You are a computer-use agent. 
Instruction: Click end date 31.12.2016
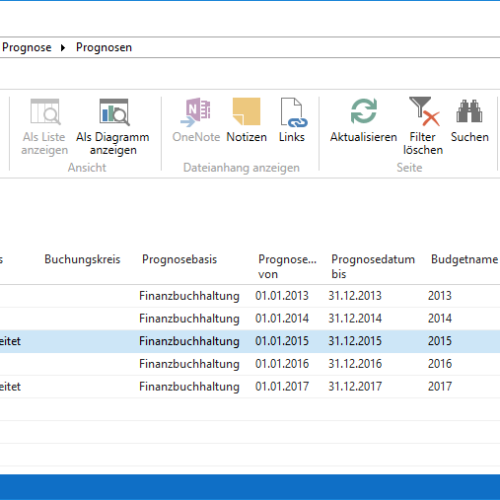[x=355, y=364]
